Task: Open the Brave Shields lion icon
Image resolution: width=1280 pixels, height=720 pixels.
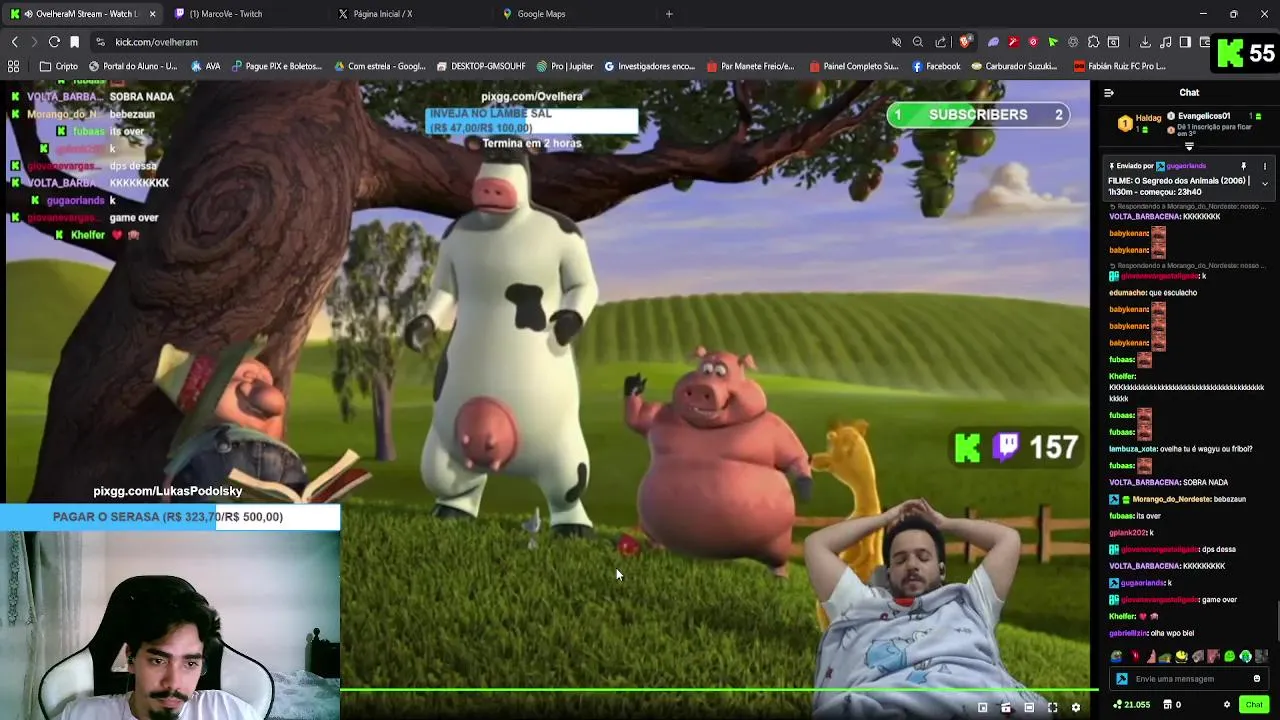Action: [965, 42]
